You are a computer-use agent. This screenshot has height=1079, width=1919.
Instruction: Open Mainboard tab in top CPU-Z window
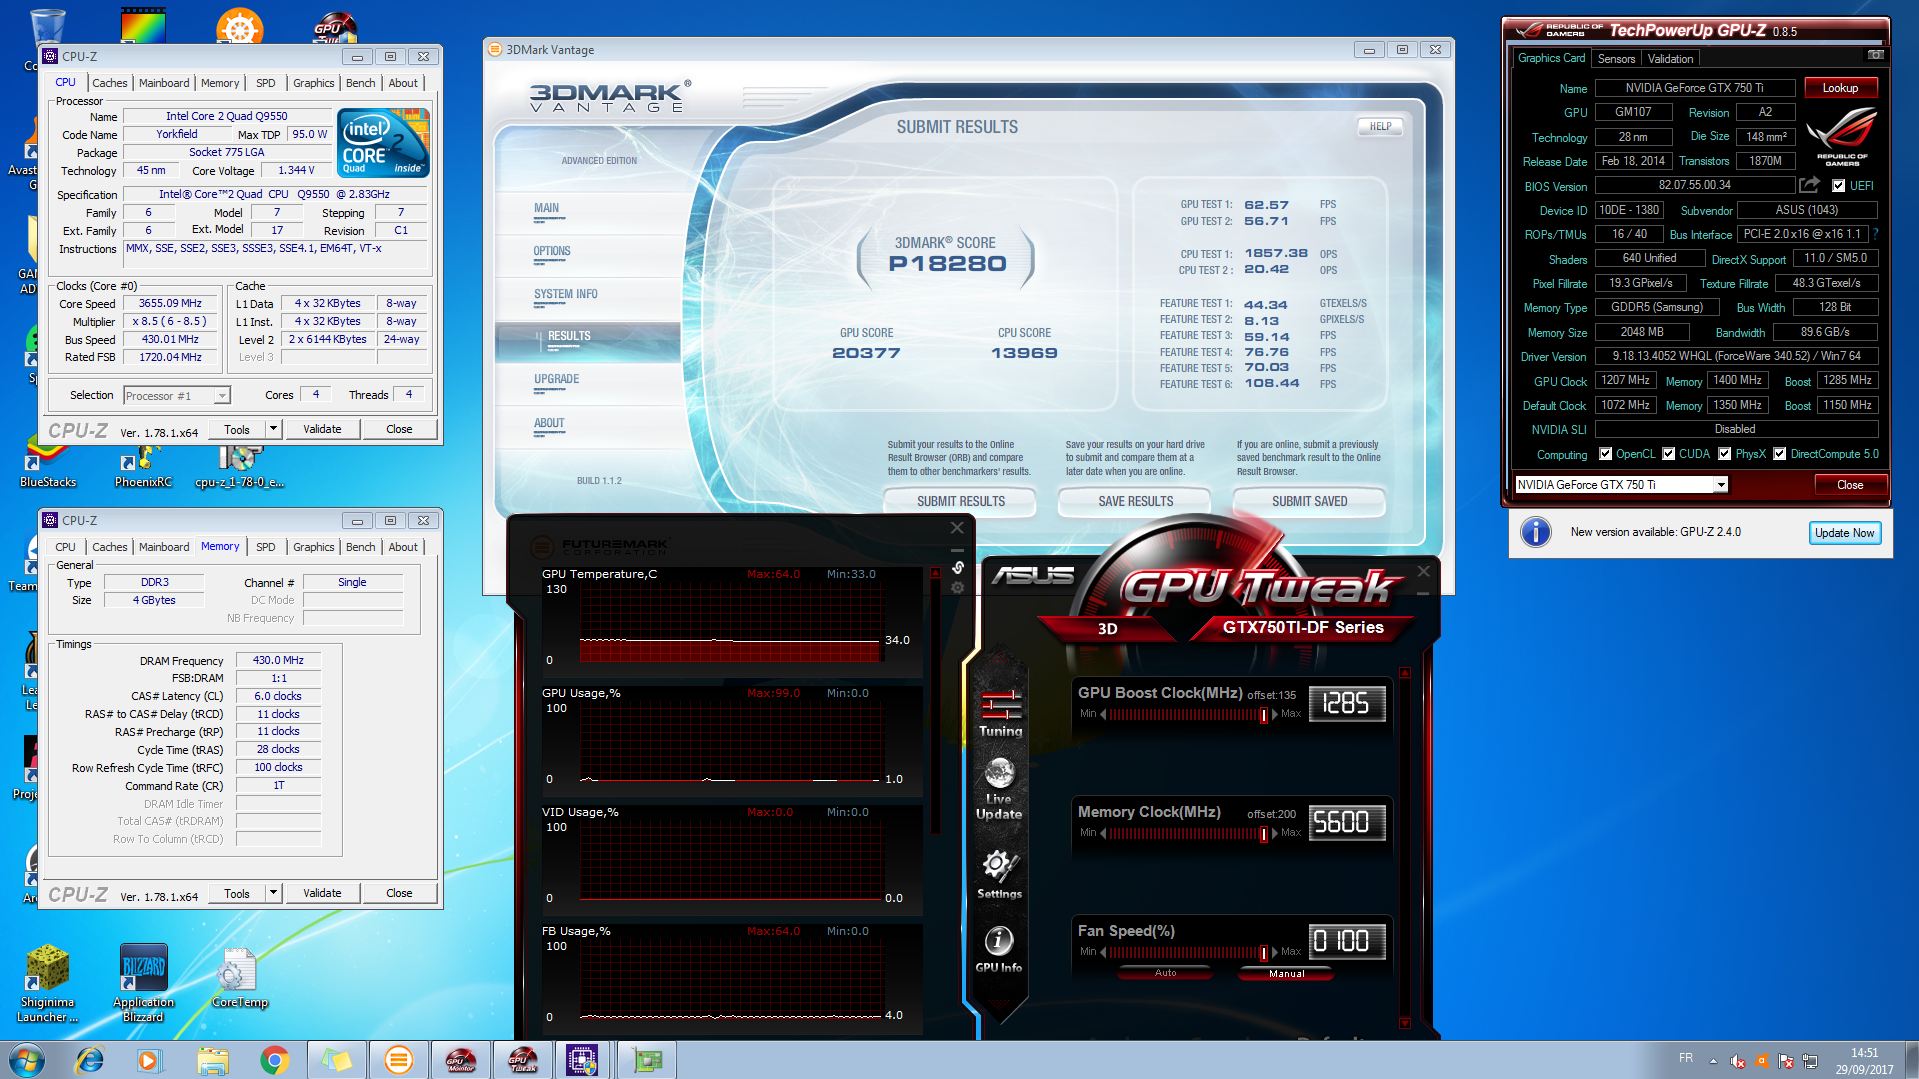pyautogui.click(x=164, y=83)
